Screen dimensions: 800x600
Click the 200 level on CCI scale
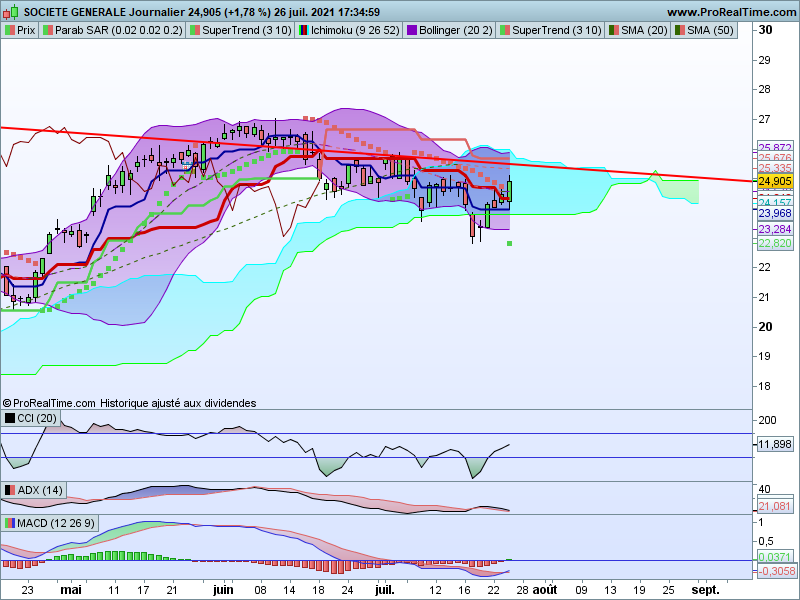tap(767, 420)
